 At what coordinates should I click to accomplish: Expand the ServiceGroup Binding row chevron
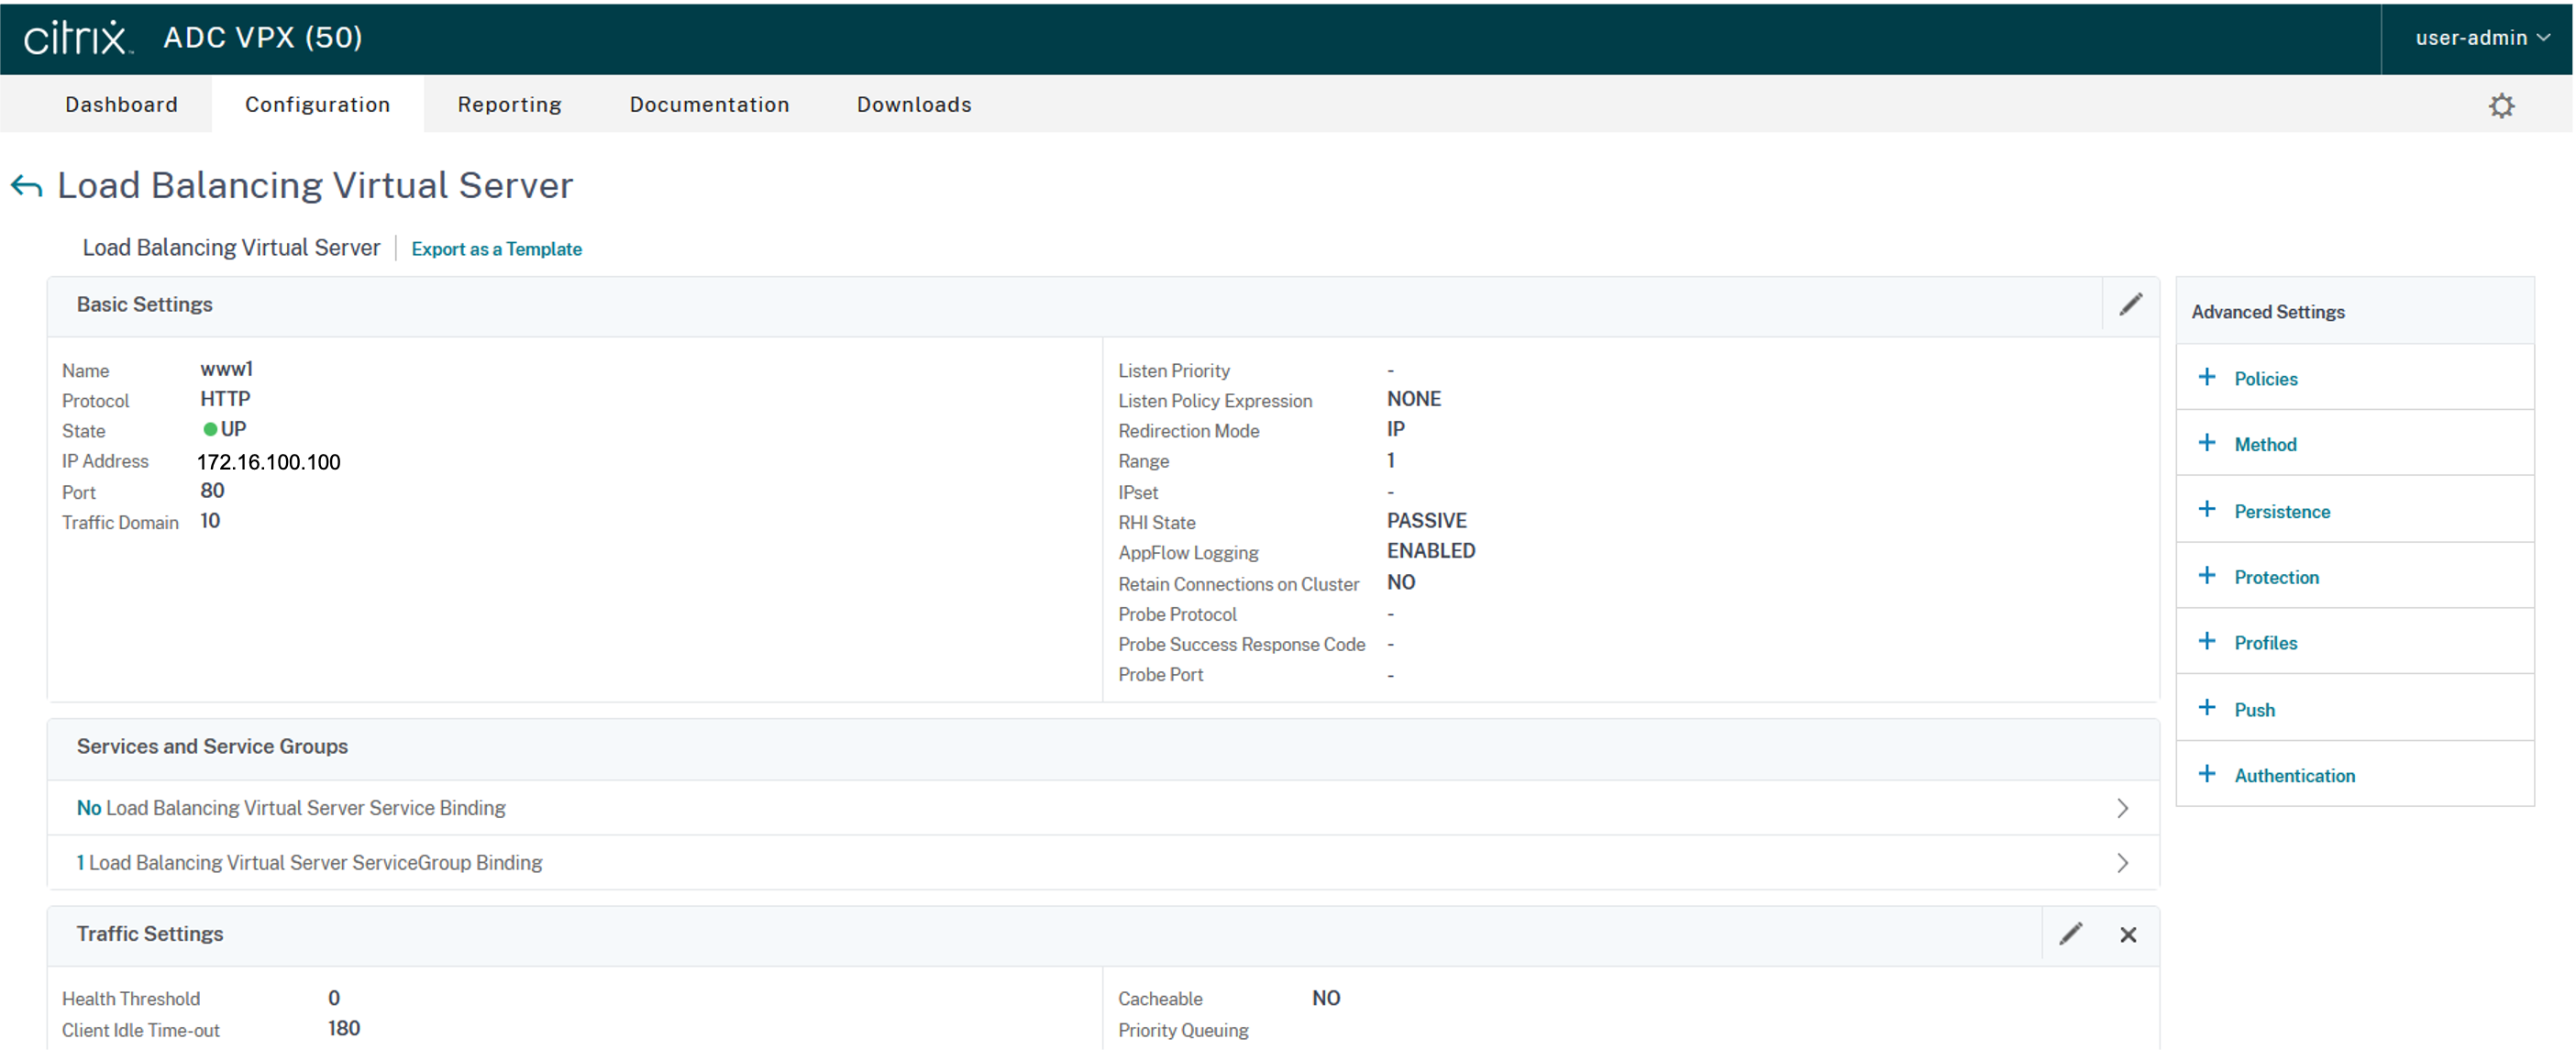2122,862
